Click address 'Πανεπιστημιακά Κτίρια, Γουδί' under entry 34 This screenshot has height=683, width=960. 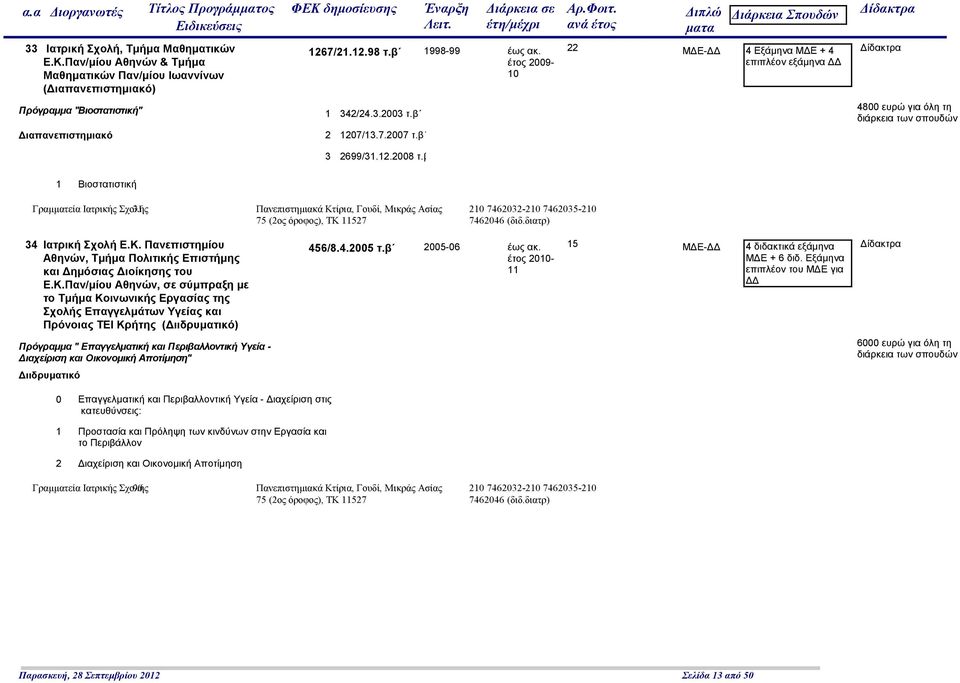[x=348, y=494]
